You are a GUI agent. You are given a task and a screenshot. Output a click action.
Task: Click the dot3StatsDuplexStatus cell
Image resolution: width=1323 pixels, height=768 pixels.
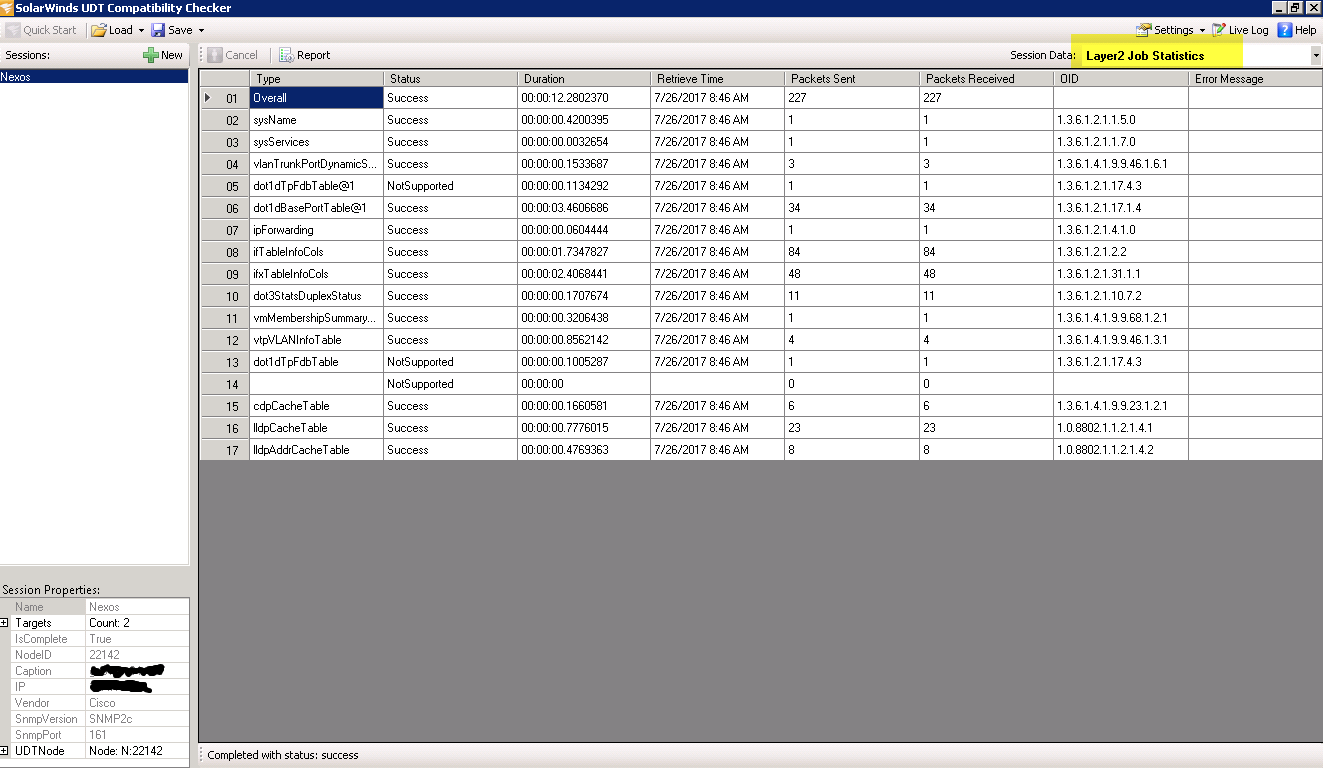316,296
